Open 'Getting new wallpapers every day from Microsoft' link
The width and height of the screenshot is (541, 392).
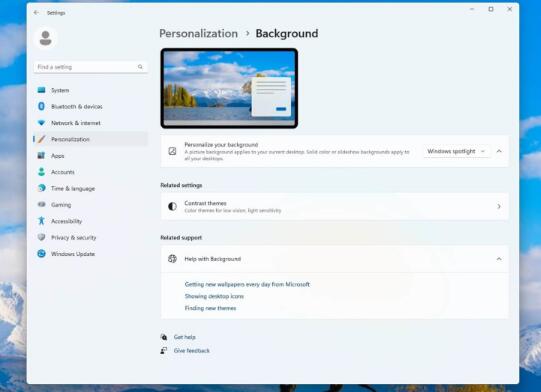247,284
